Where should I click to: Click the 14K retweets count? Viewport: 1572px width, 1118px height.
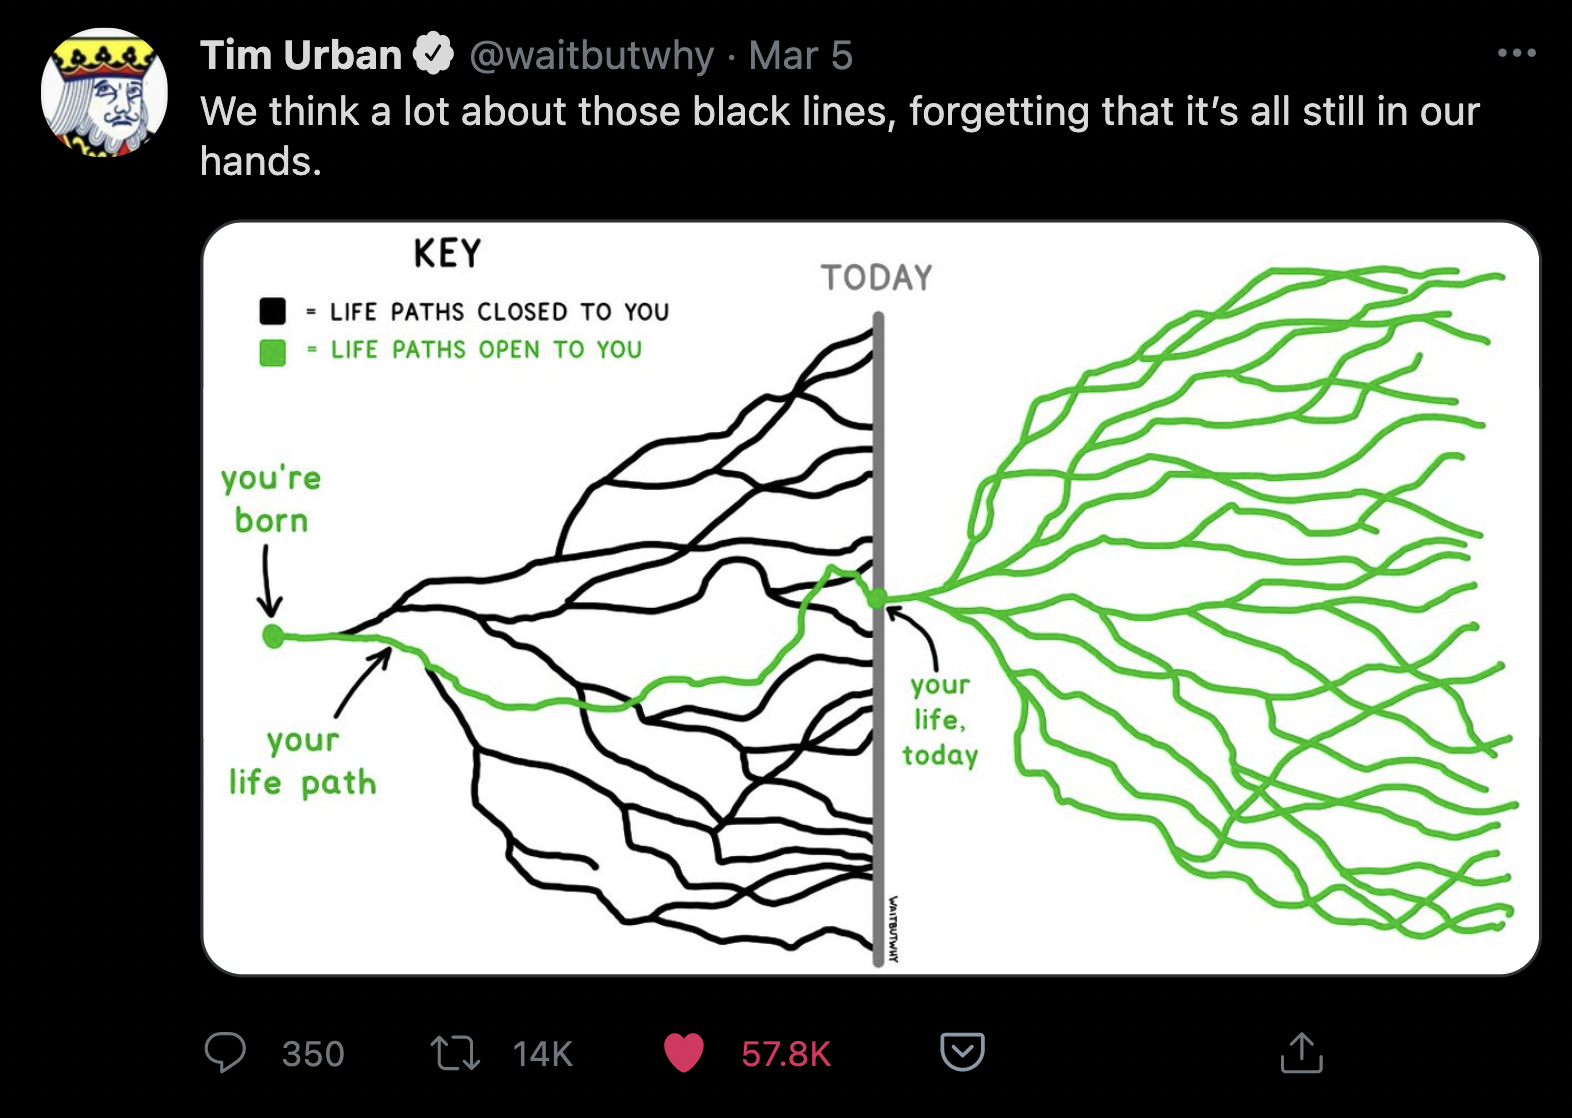coord(542,1054)
